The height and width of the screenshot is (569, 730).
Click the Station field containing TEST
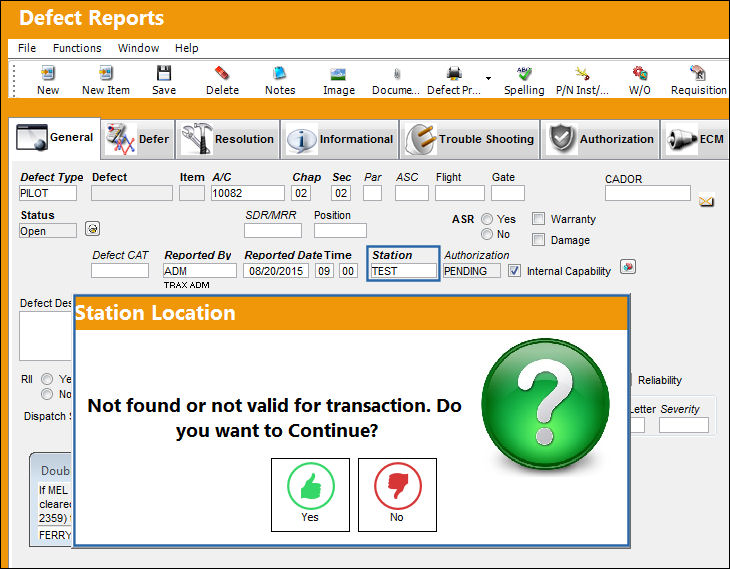[404, 271]
